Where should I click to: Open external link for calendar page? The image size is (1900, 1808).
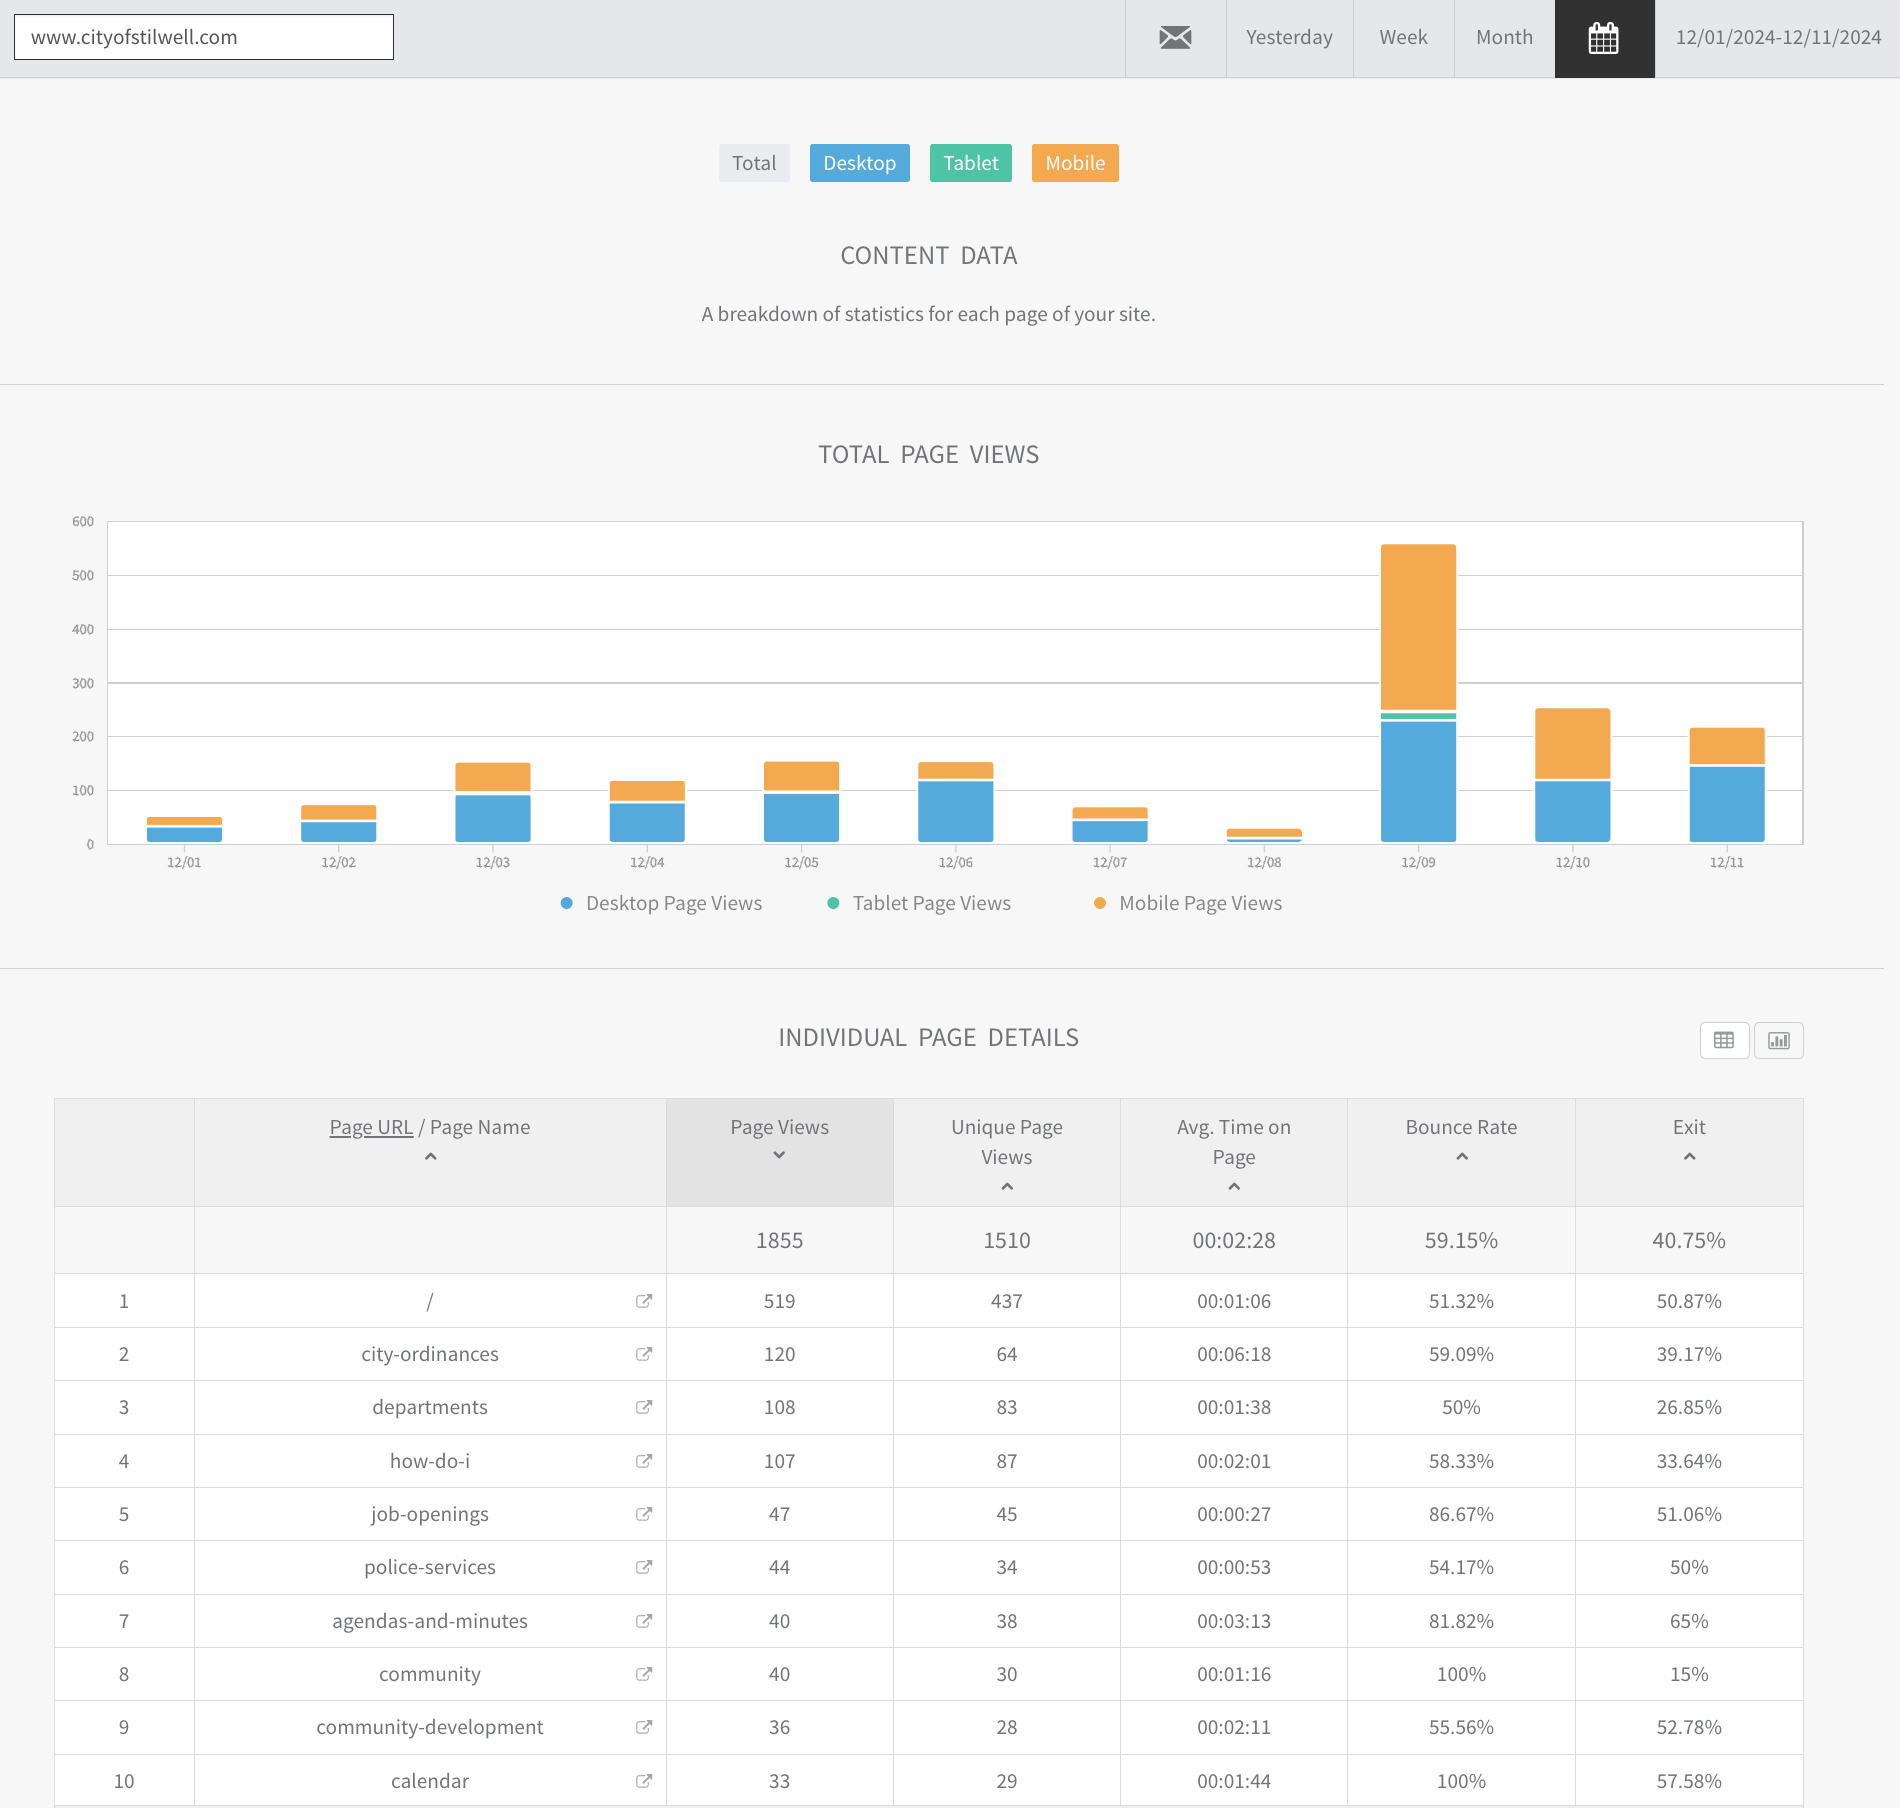coord(644,1781)
